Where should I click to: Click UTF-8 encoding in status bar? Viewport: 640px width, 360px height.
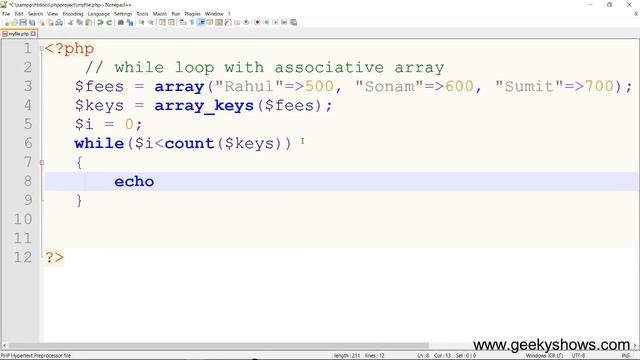578,356
